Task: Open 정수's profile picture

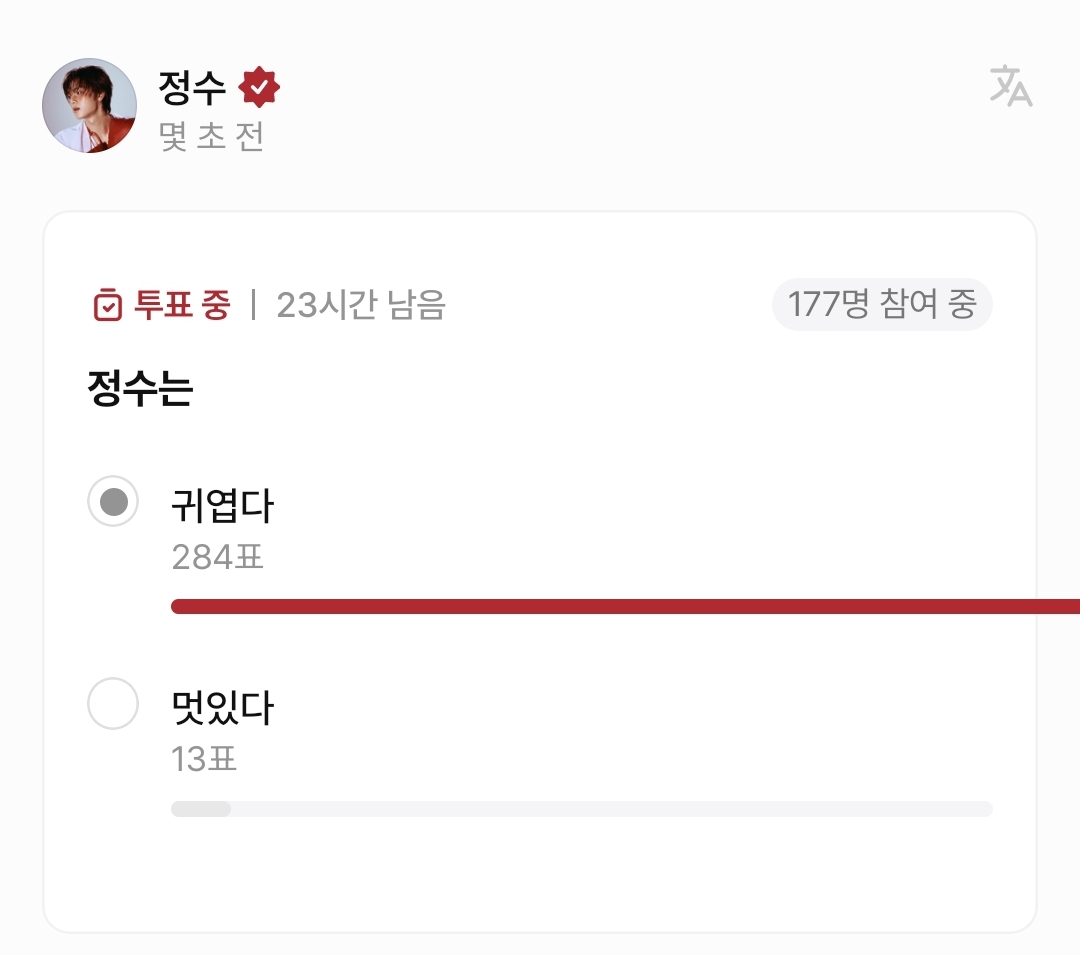Action: [89, 105]
